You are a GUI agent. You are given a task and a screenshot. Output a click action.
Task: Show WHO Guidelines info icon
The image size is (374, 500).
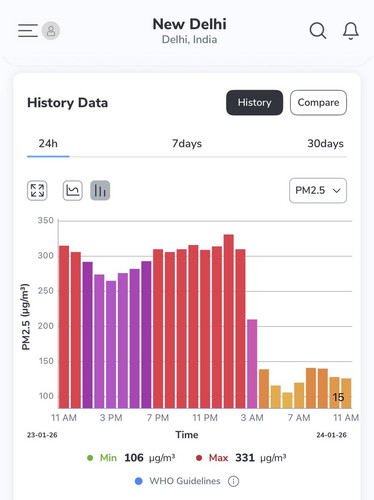(233, 481)
